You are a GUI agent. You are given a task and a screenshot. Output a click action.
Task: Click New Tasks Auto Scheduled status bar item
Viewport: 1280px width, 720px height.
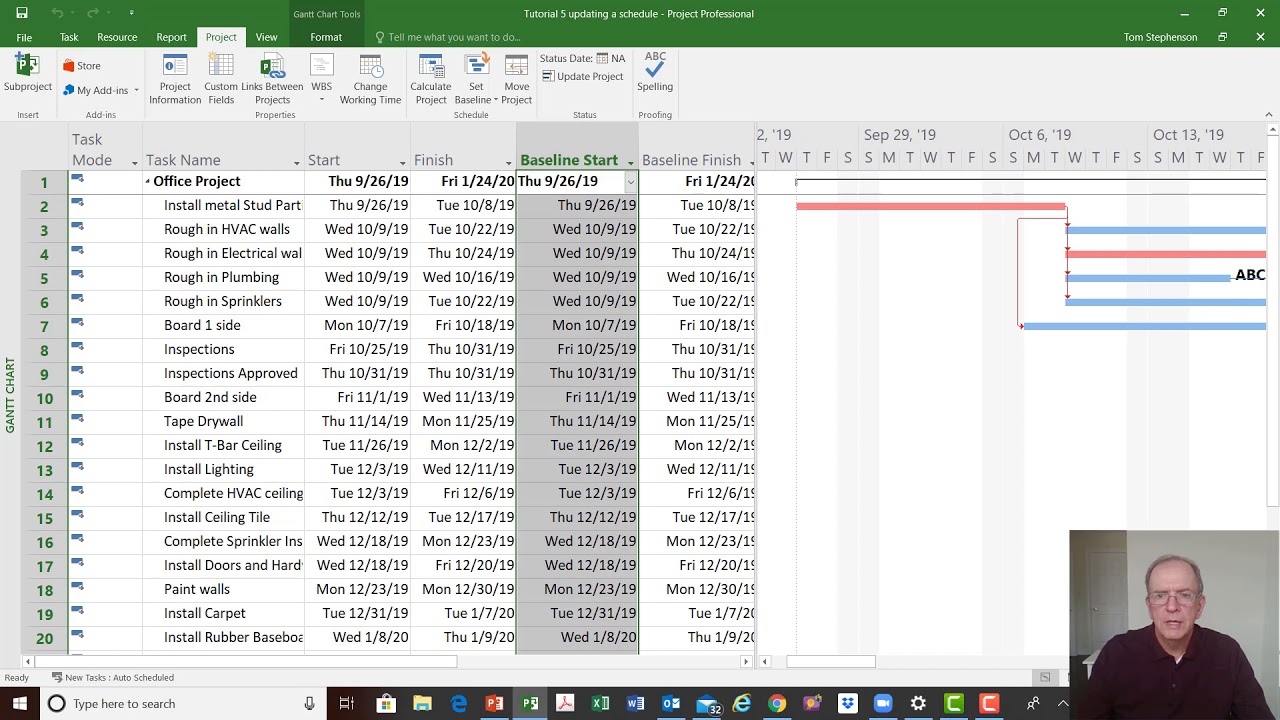[x=113, y=677]
